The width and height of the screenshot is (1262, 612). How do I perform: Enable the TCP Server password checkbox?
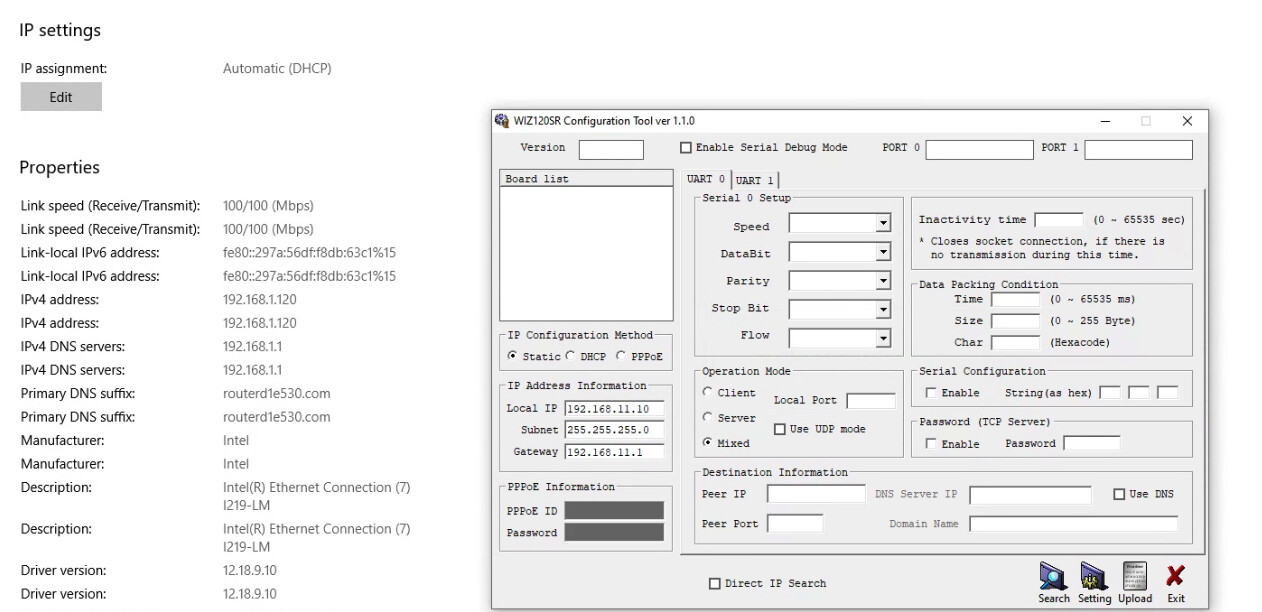[x=932, y=444]
